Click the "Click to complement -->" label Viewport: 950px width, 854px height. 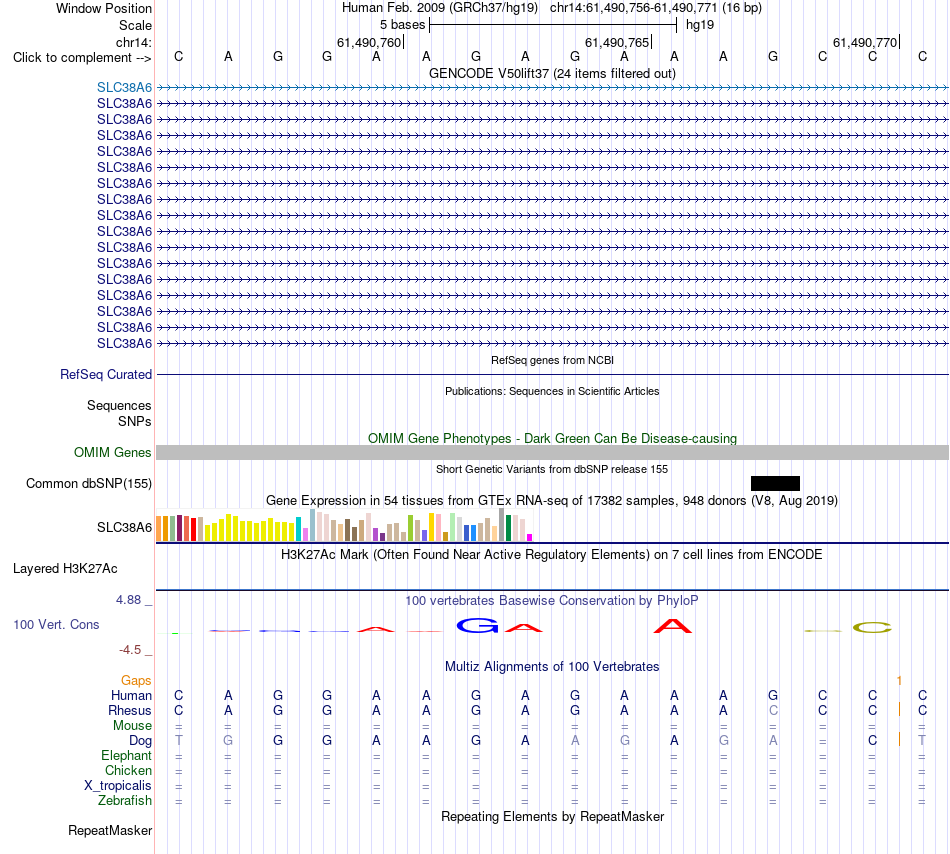[x=82, y=58]
